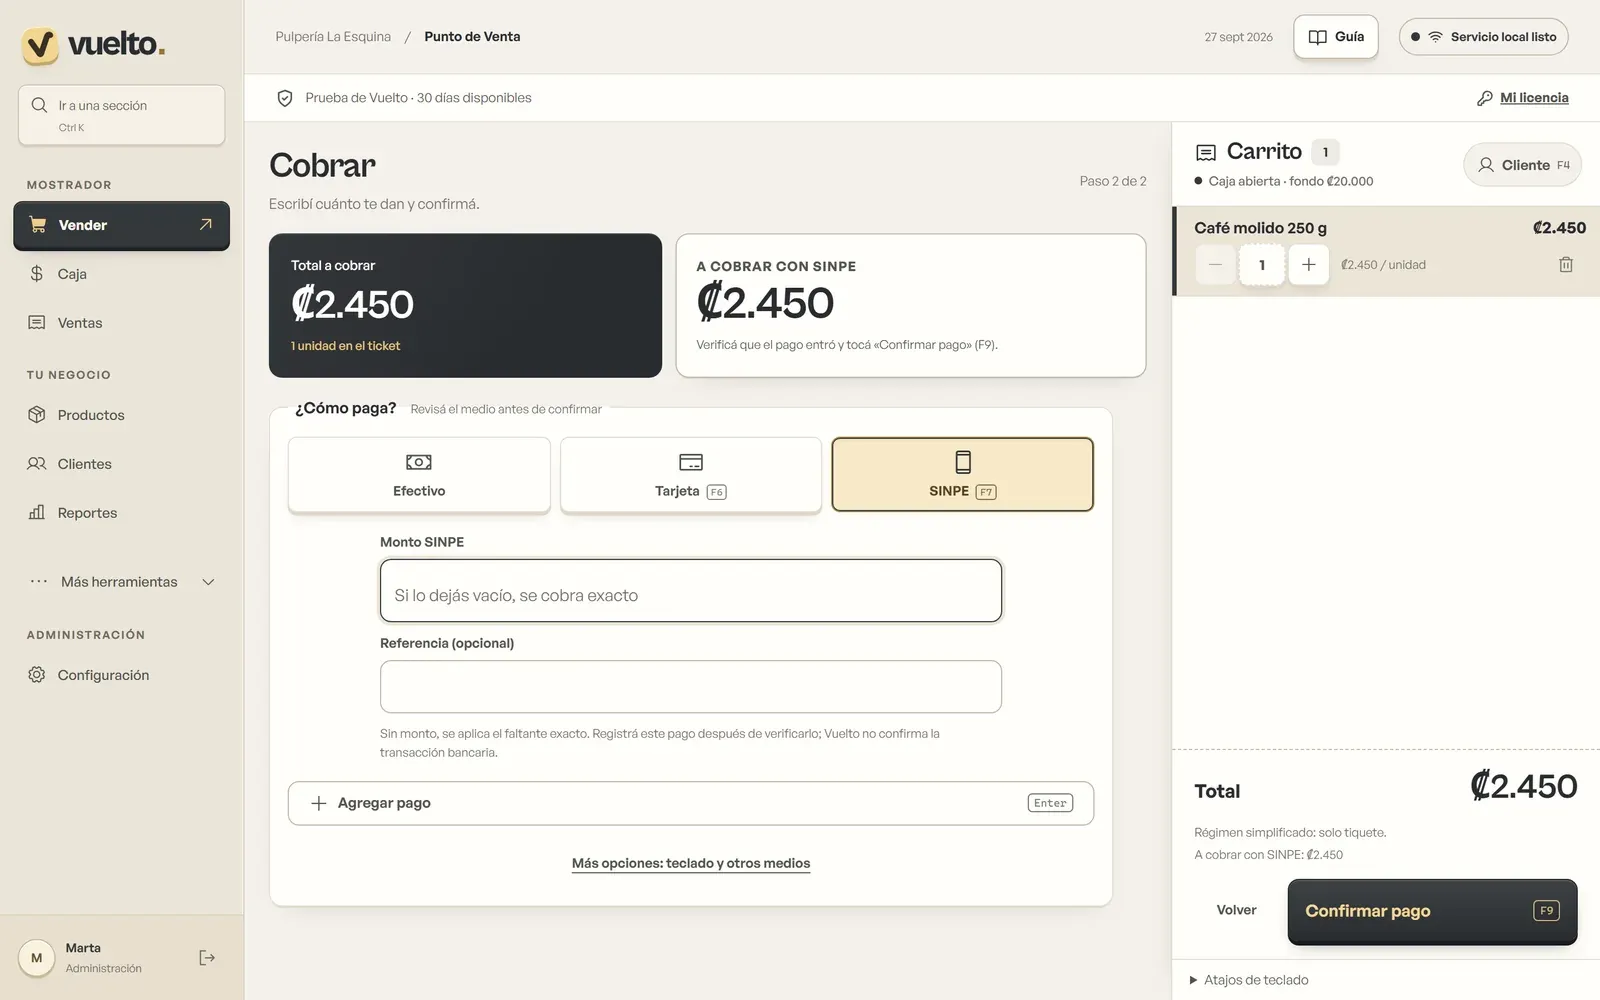Click 'Paso 2 de 2' step text
This screenshot has height=1000, width=1600.
[x=1113, y=181]
